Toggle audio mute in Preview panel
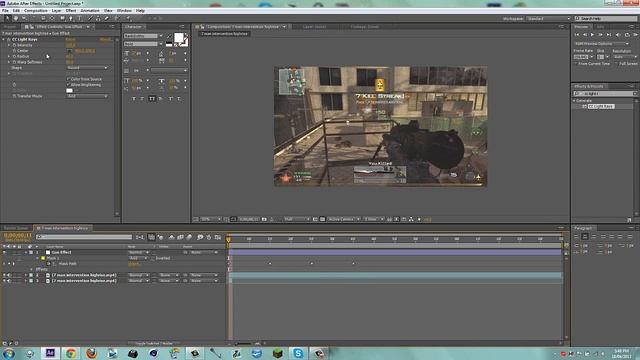The image size is (640, 360). tap(618, 35)
